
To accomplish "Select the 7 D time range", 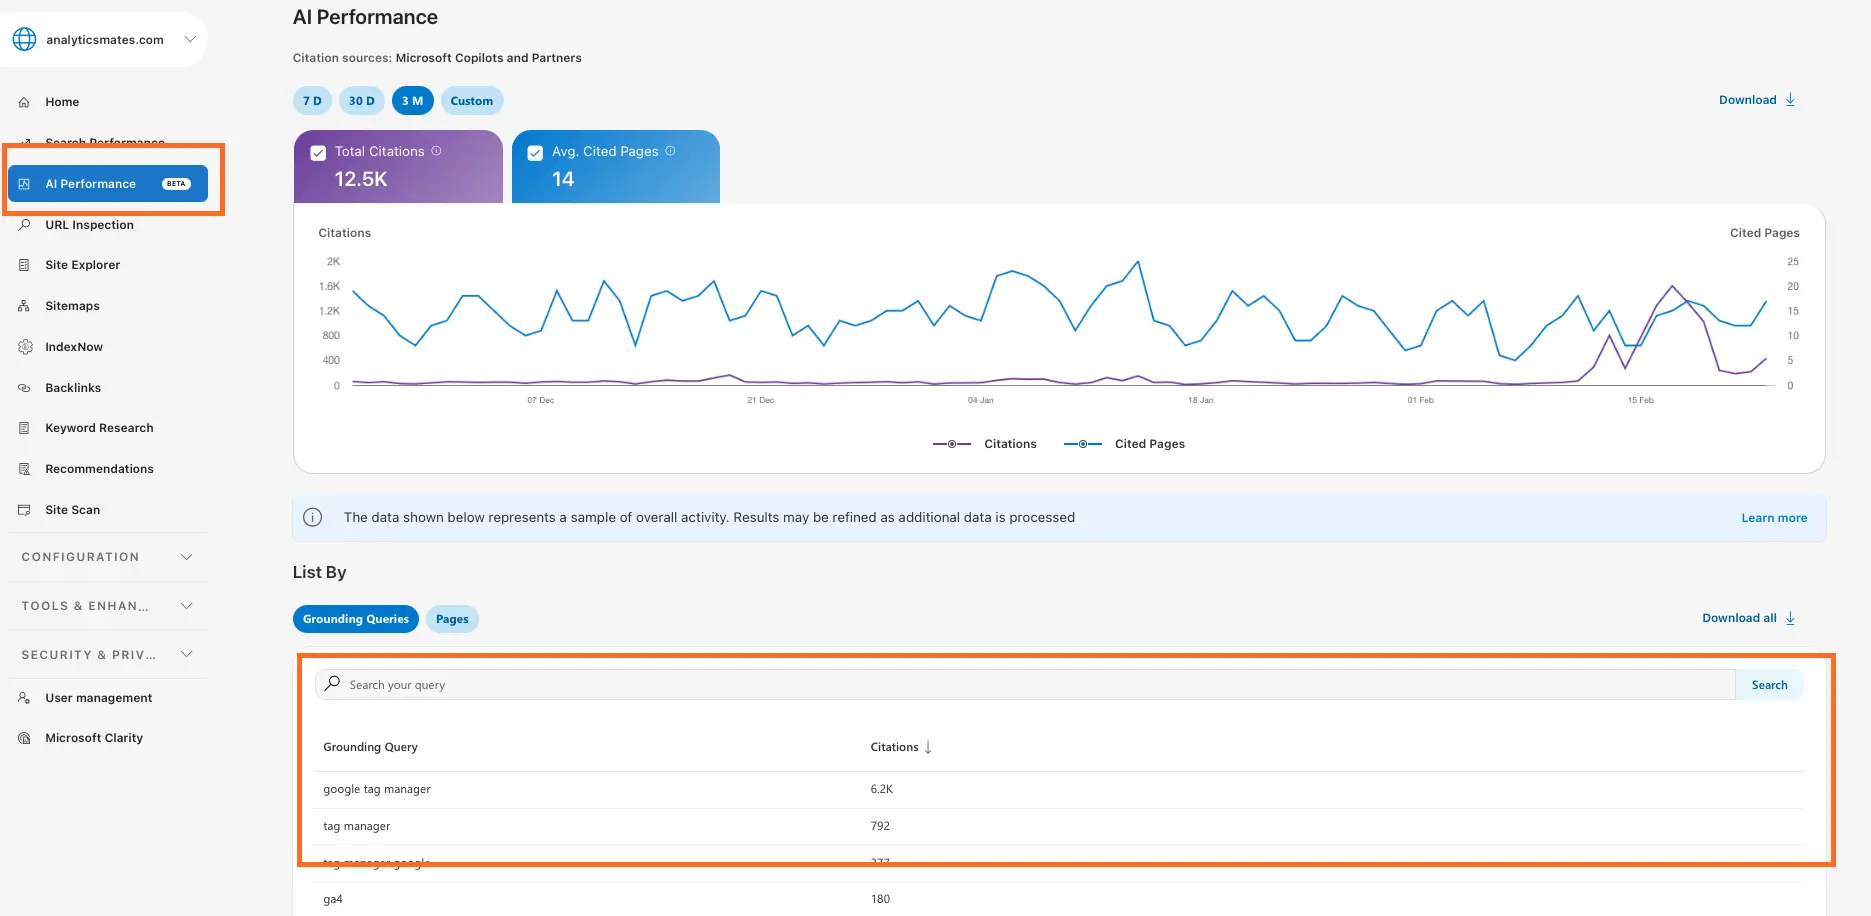I will (x=311, y=100).
